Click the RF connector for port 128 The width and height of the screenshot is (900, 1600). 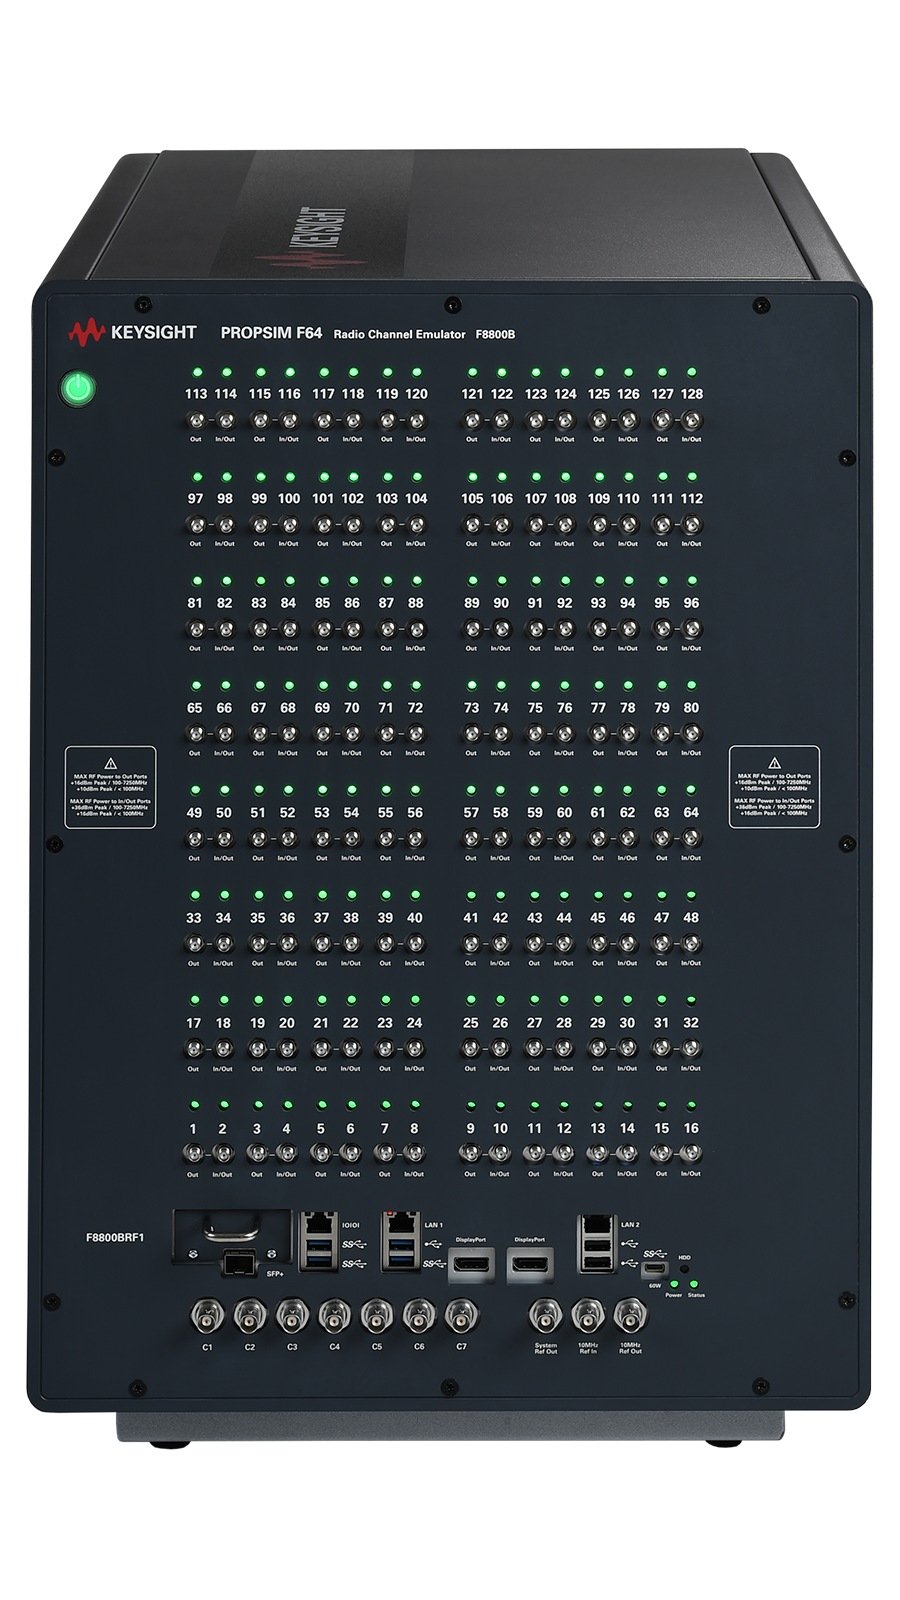[692, 421]
